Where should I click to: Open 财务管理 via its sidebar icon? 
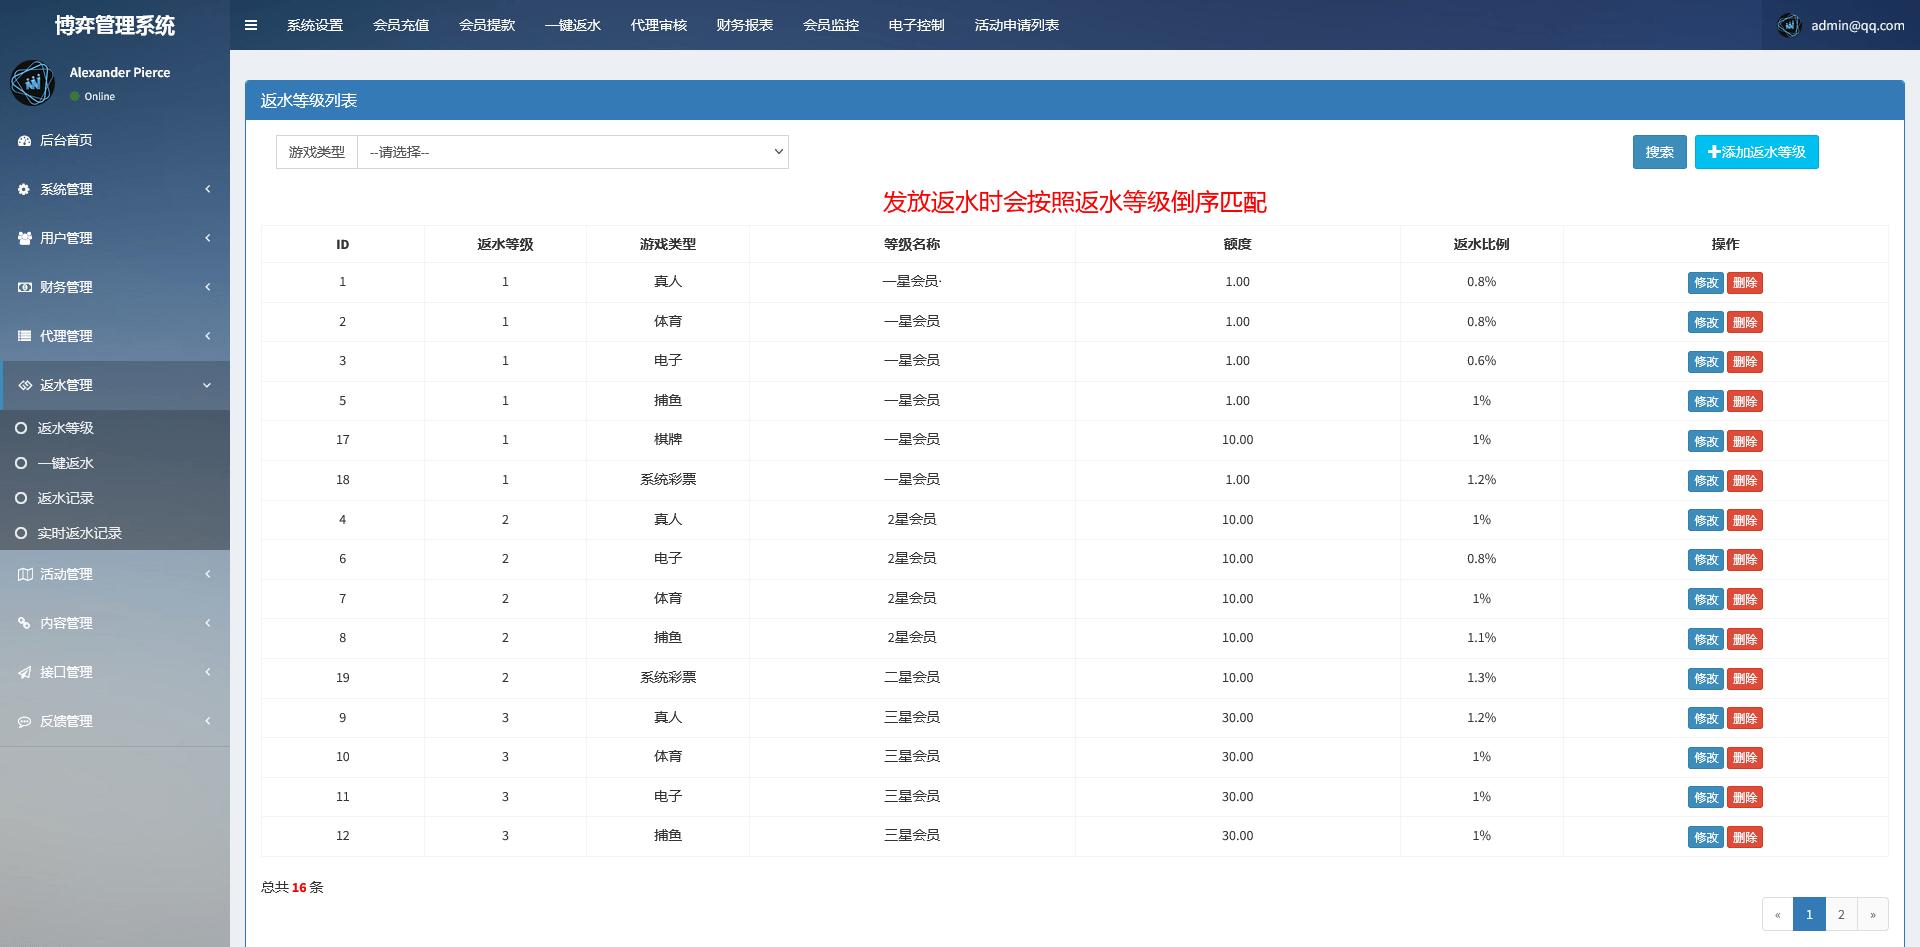[25, 287]
